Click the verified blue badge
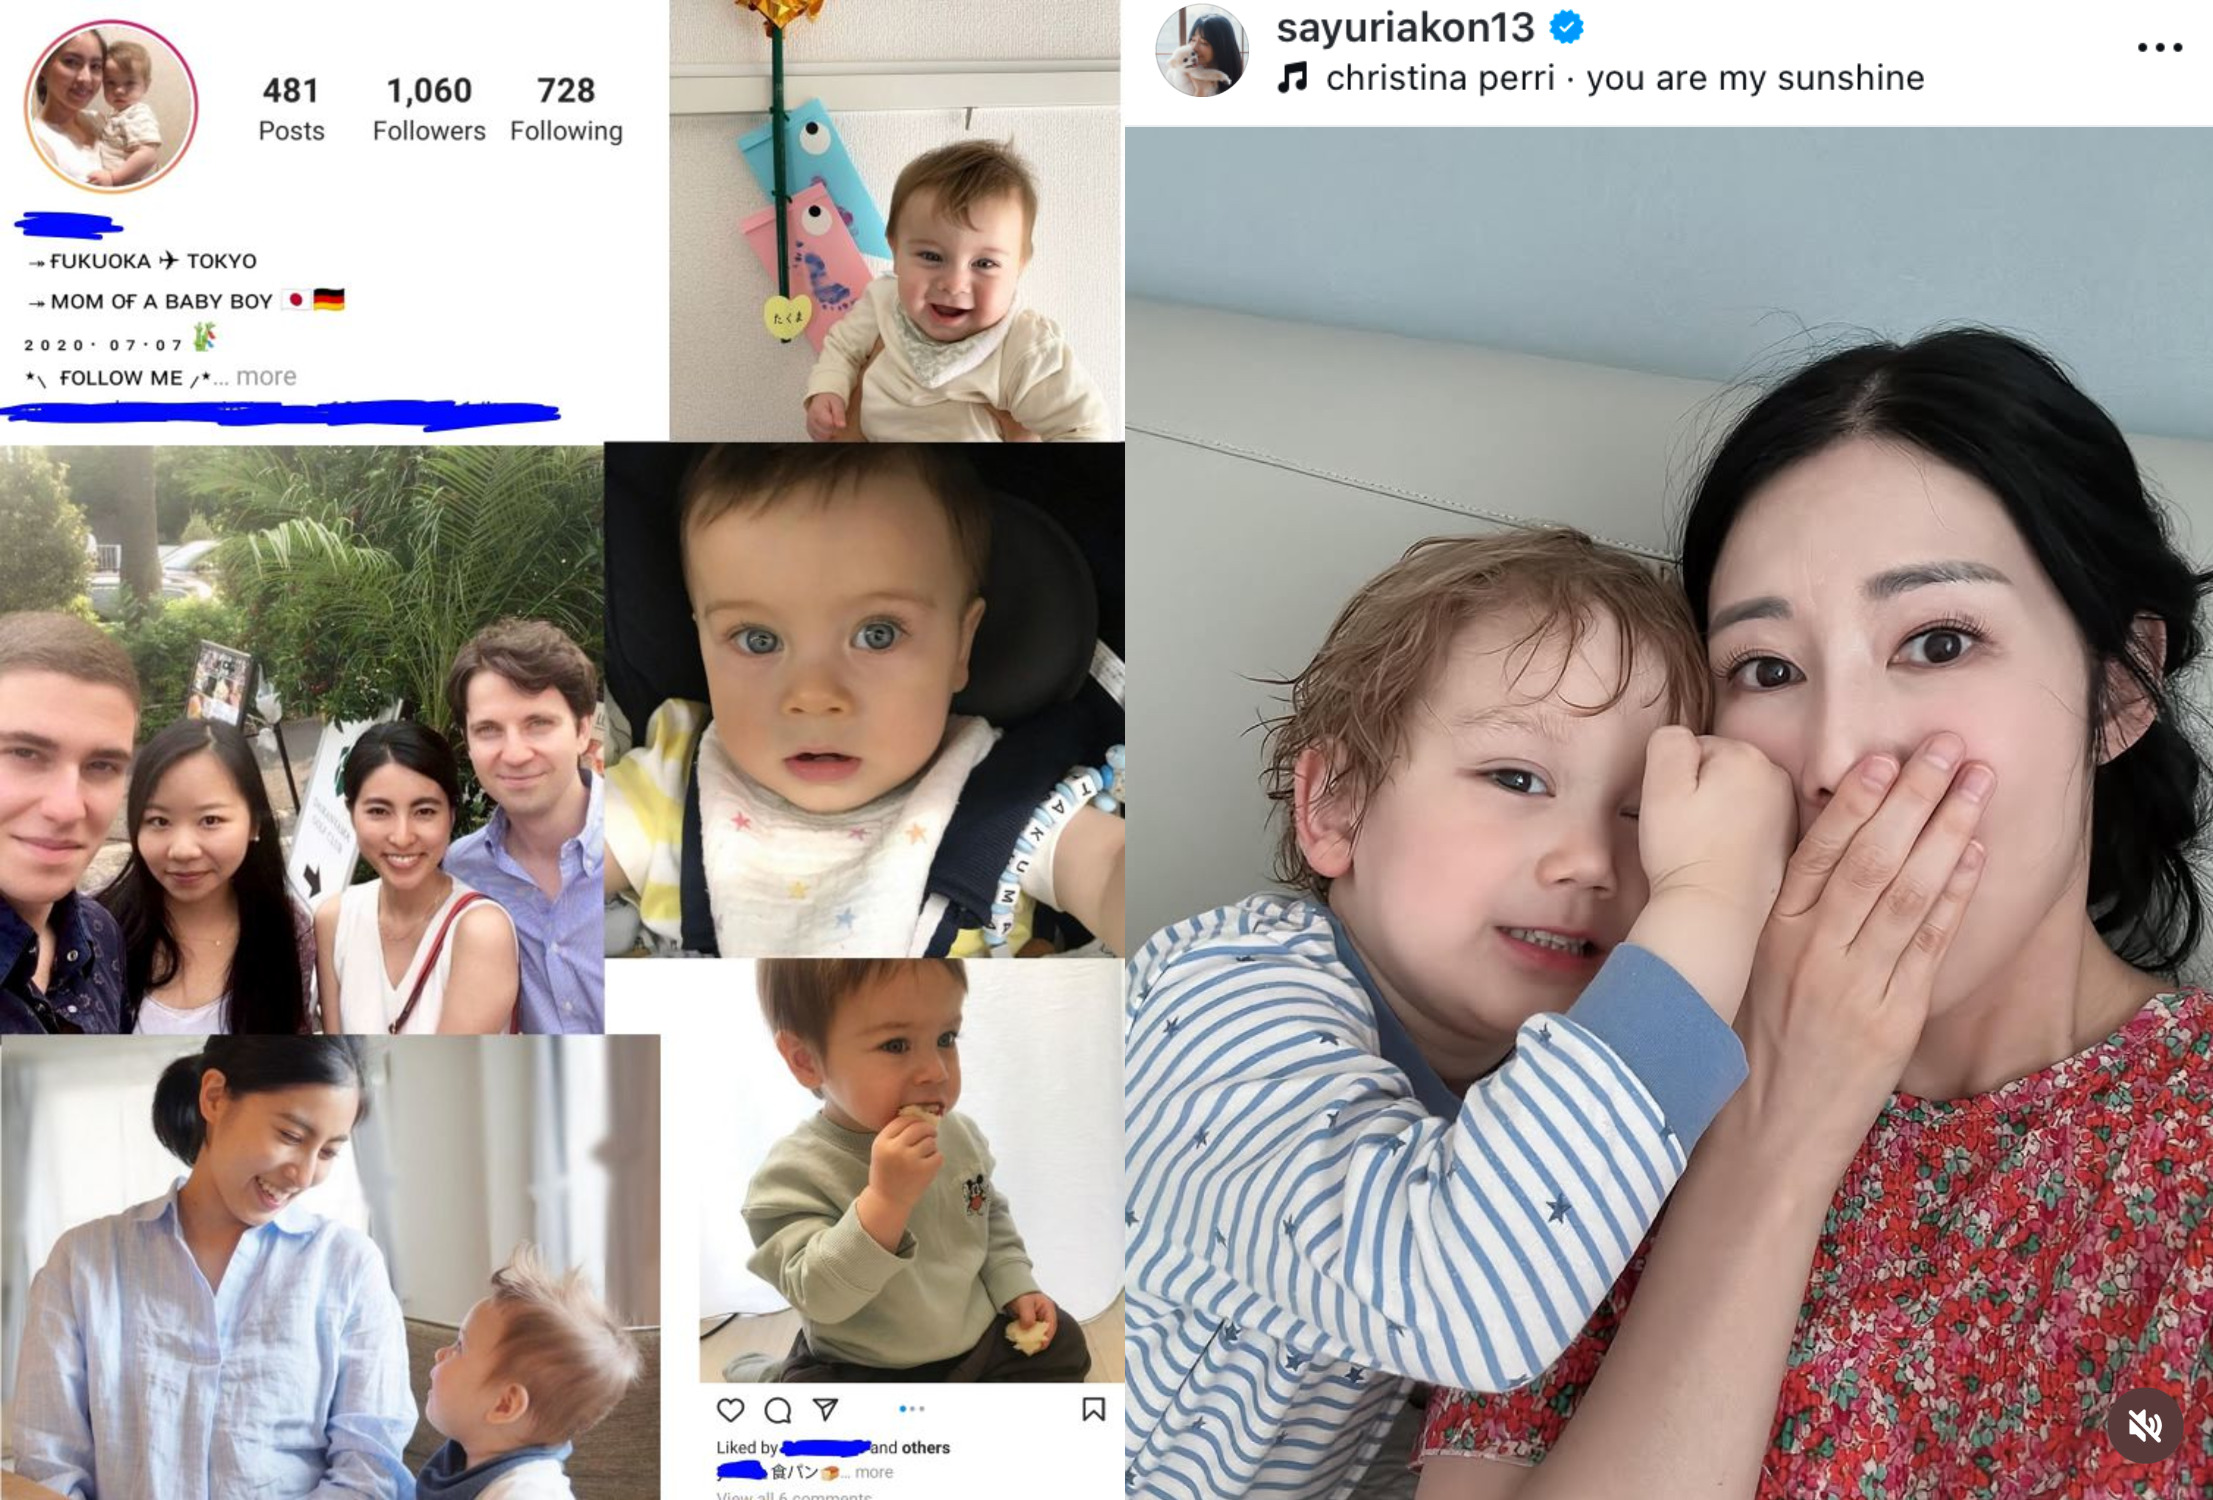 click(x=1566, y=27)
